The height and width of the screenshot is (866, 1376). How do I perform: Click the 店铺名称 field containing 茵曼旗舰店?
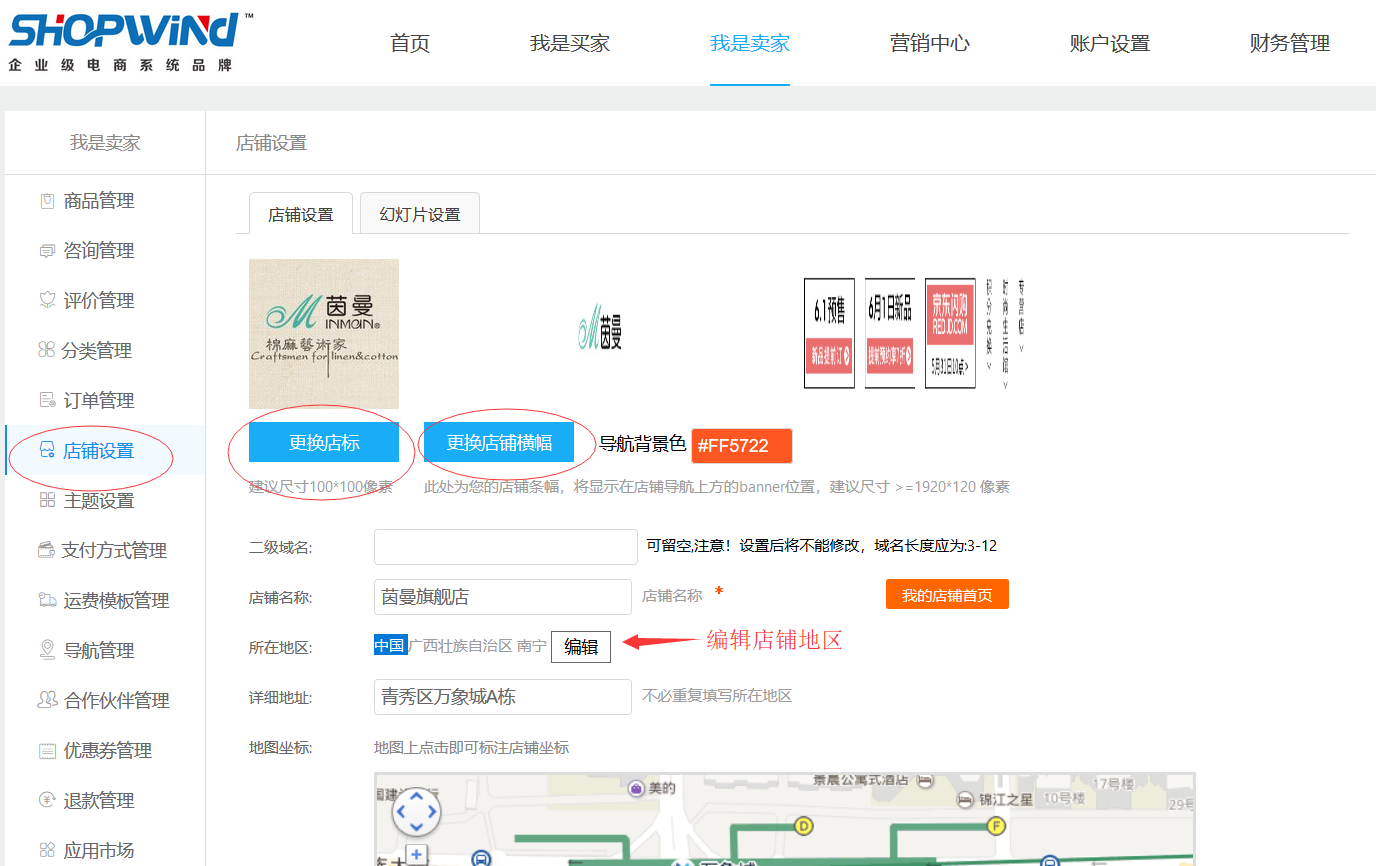coord(503,597)
